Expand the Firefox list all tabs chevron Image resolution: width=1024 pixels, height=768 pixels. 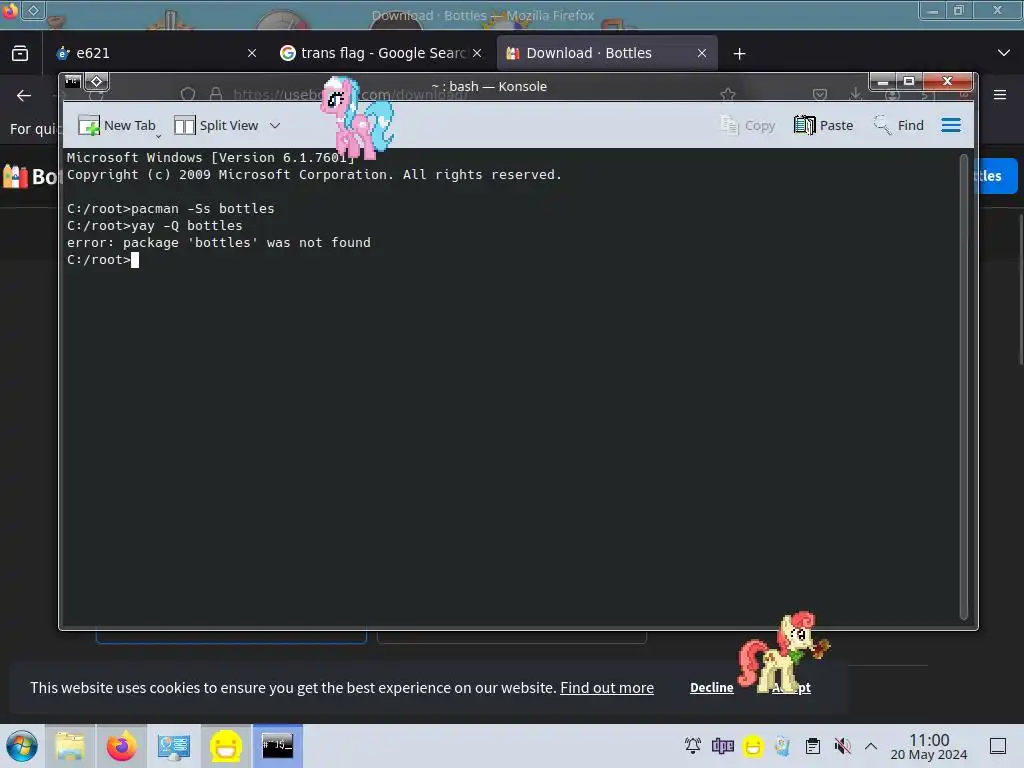[x=1004, y=53]
